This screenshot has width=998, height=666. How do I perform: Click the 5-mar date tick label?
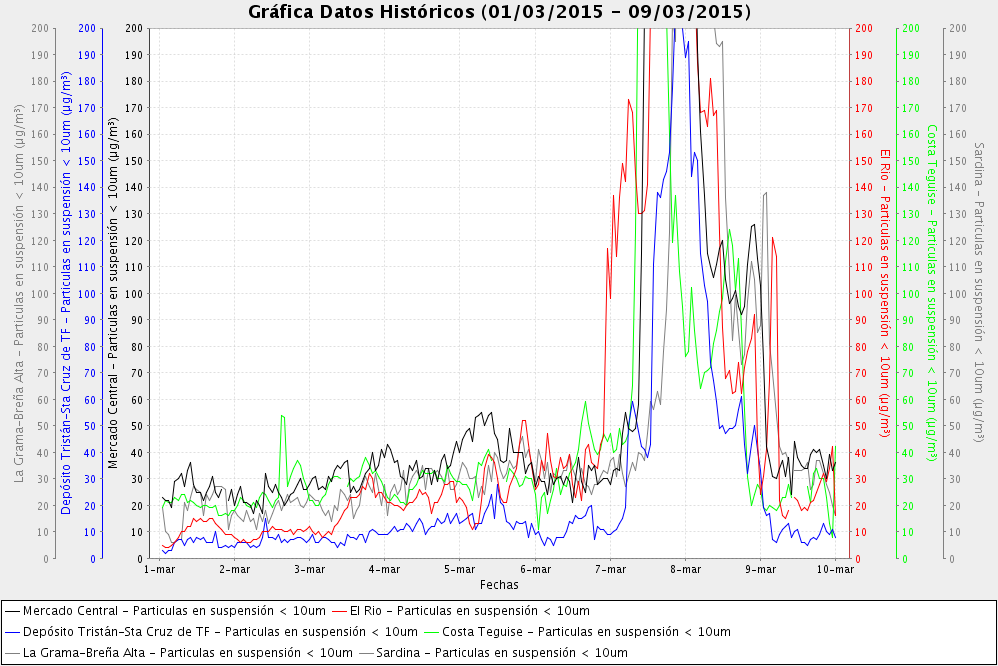[x=459, y=569]
